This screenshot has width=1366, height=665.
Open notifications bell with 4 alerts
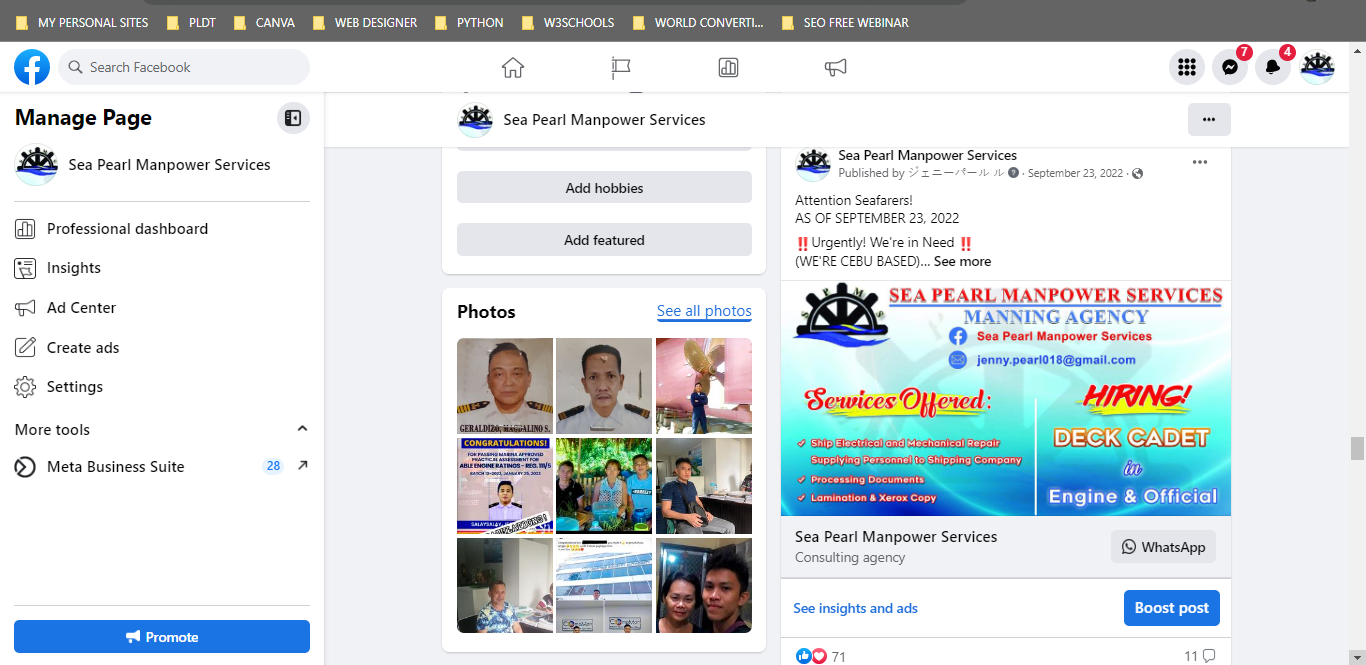pyautogui.click(x=1273, y=67)
